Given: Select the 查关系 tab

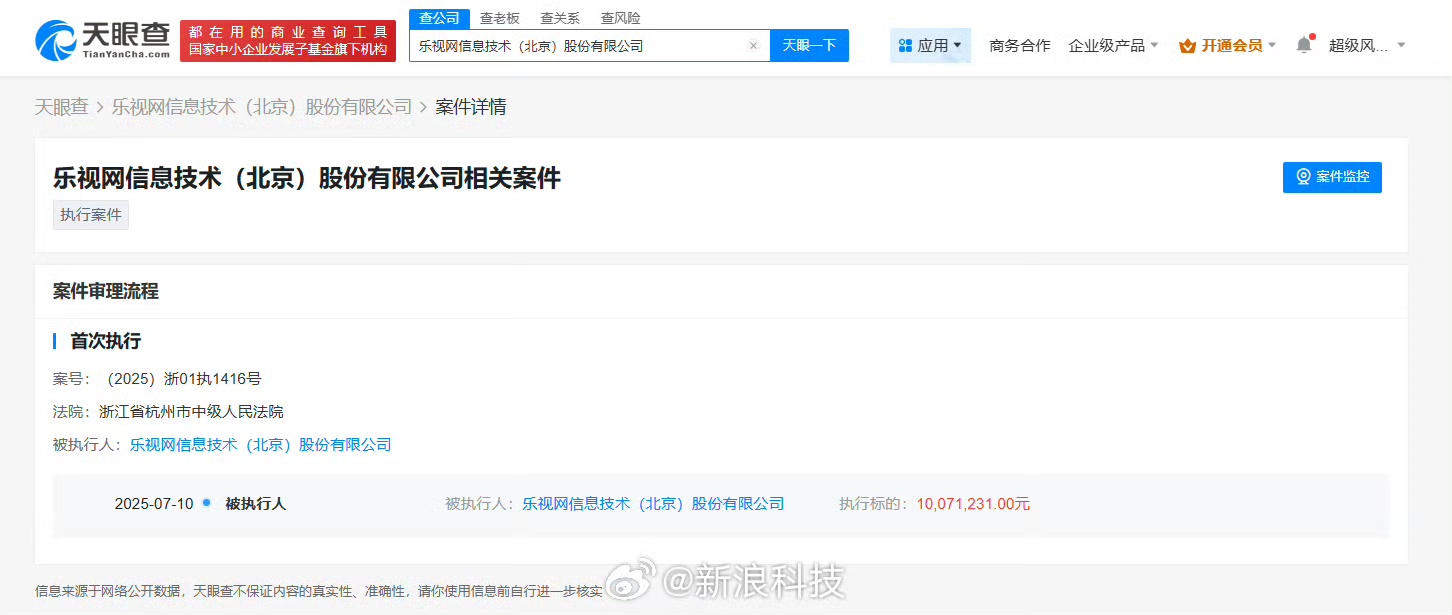Looking at the screenshot, I should (x=560, y=18).
